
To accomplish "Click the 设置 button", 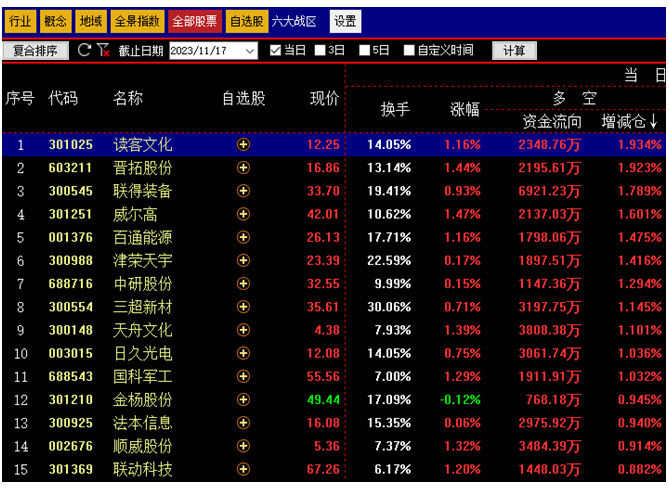I will [345, 21].
